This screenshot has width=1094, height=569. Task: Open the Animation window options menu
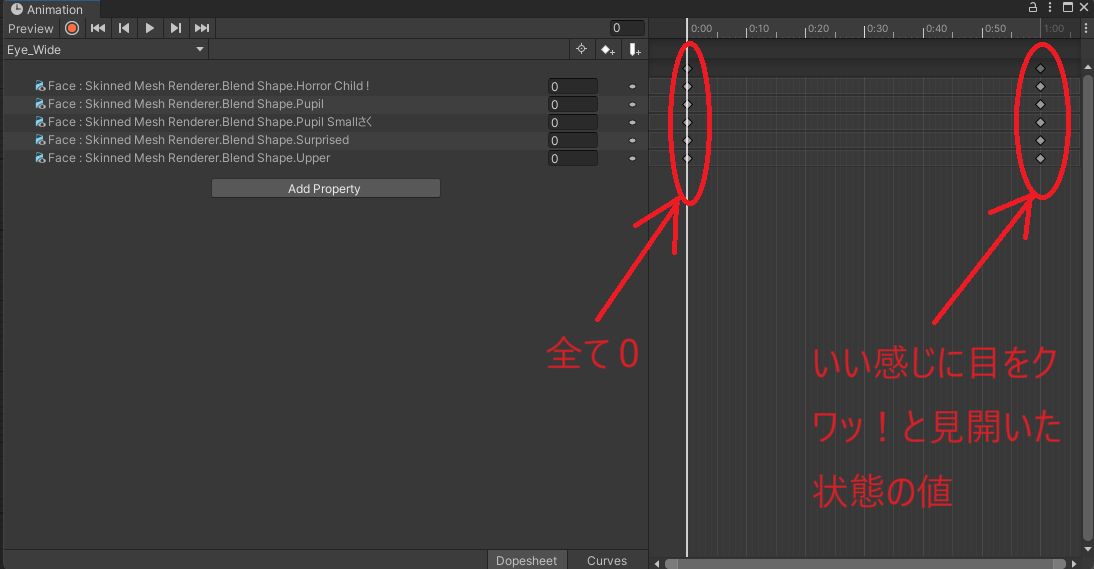coord(1050,8)
